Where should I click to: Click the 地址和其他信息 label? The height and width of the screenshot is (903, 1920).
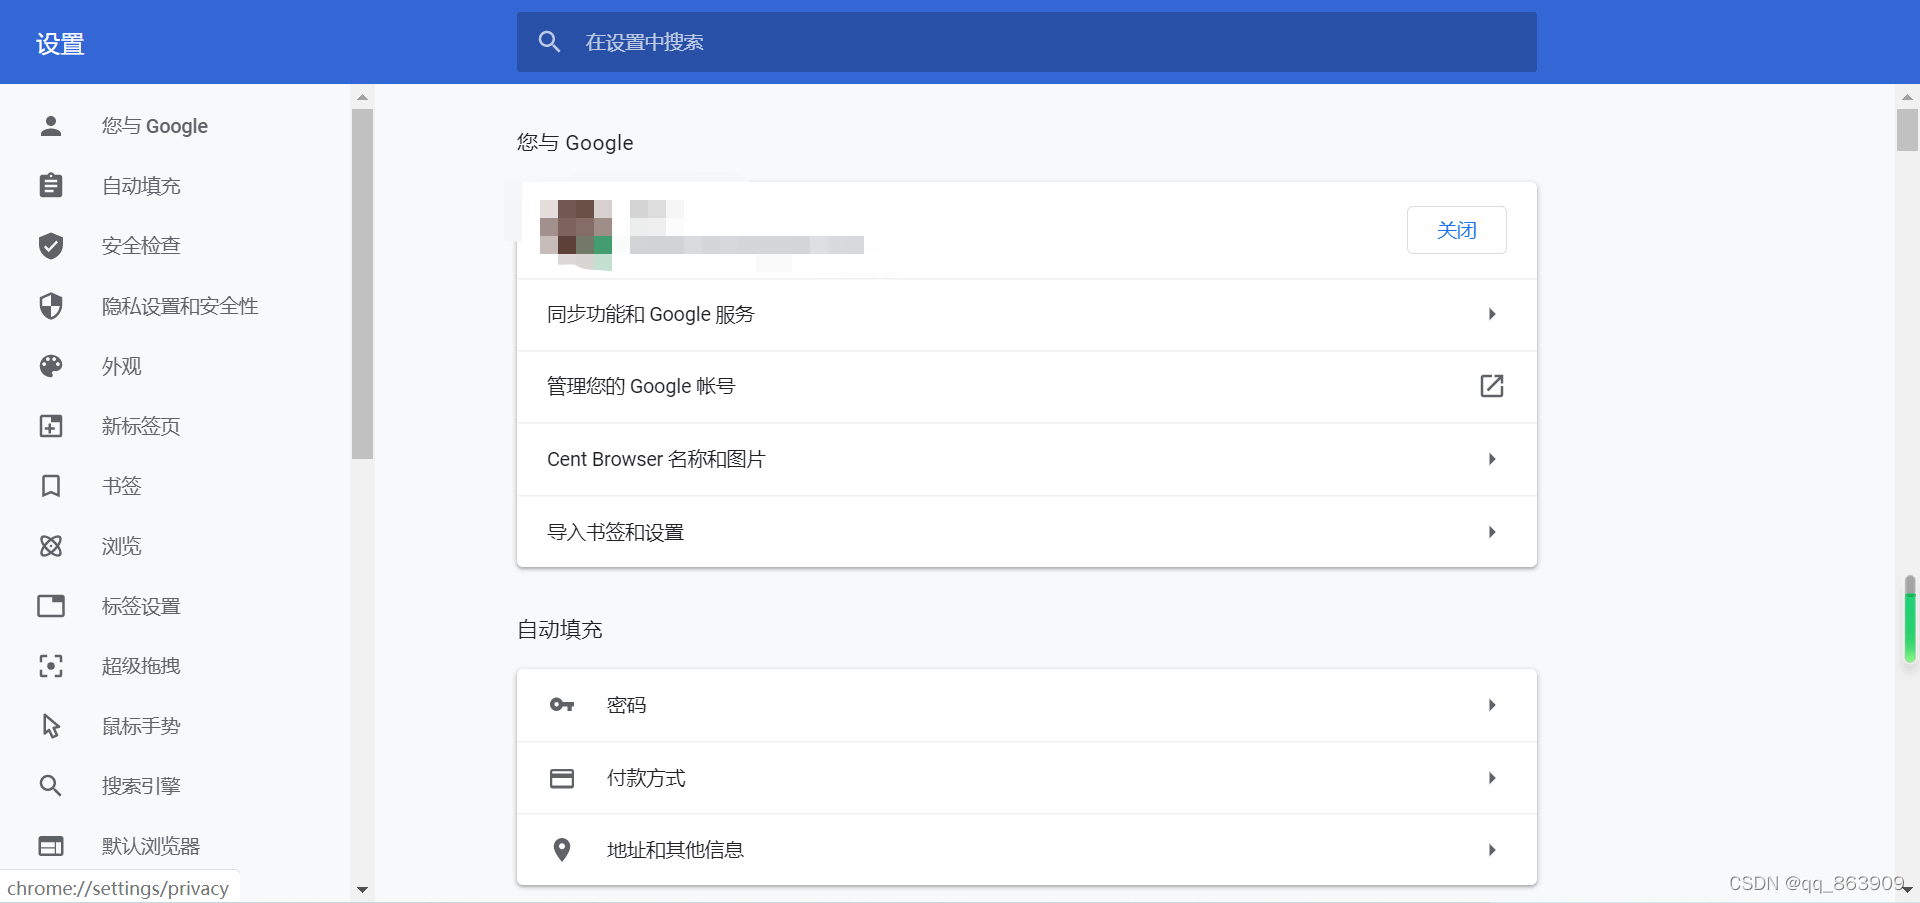click(675, 850)
